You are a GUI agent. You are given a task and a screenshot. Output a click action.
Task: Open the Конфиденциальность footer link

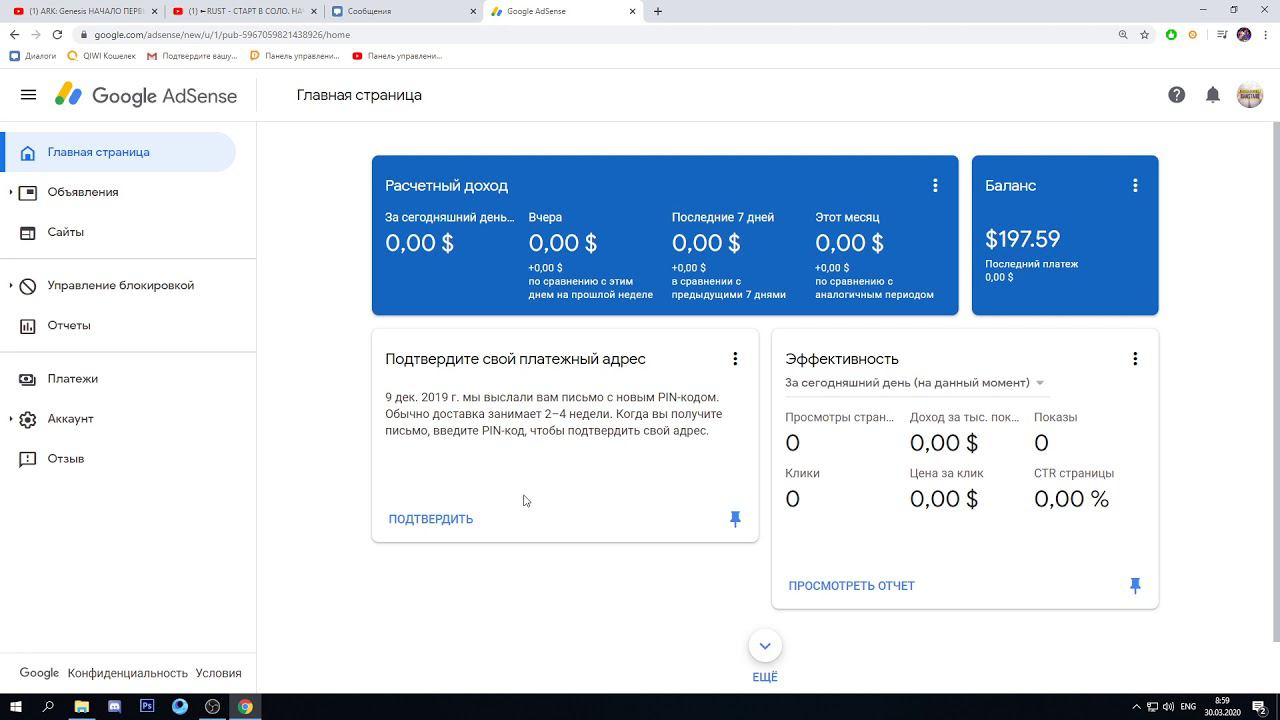(128, 673)
